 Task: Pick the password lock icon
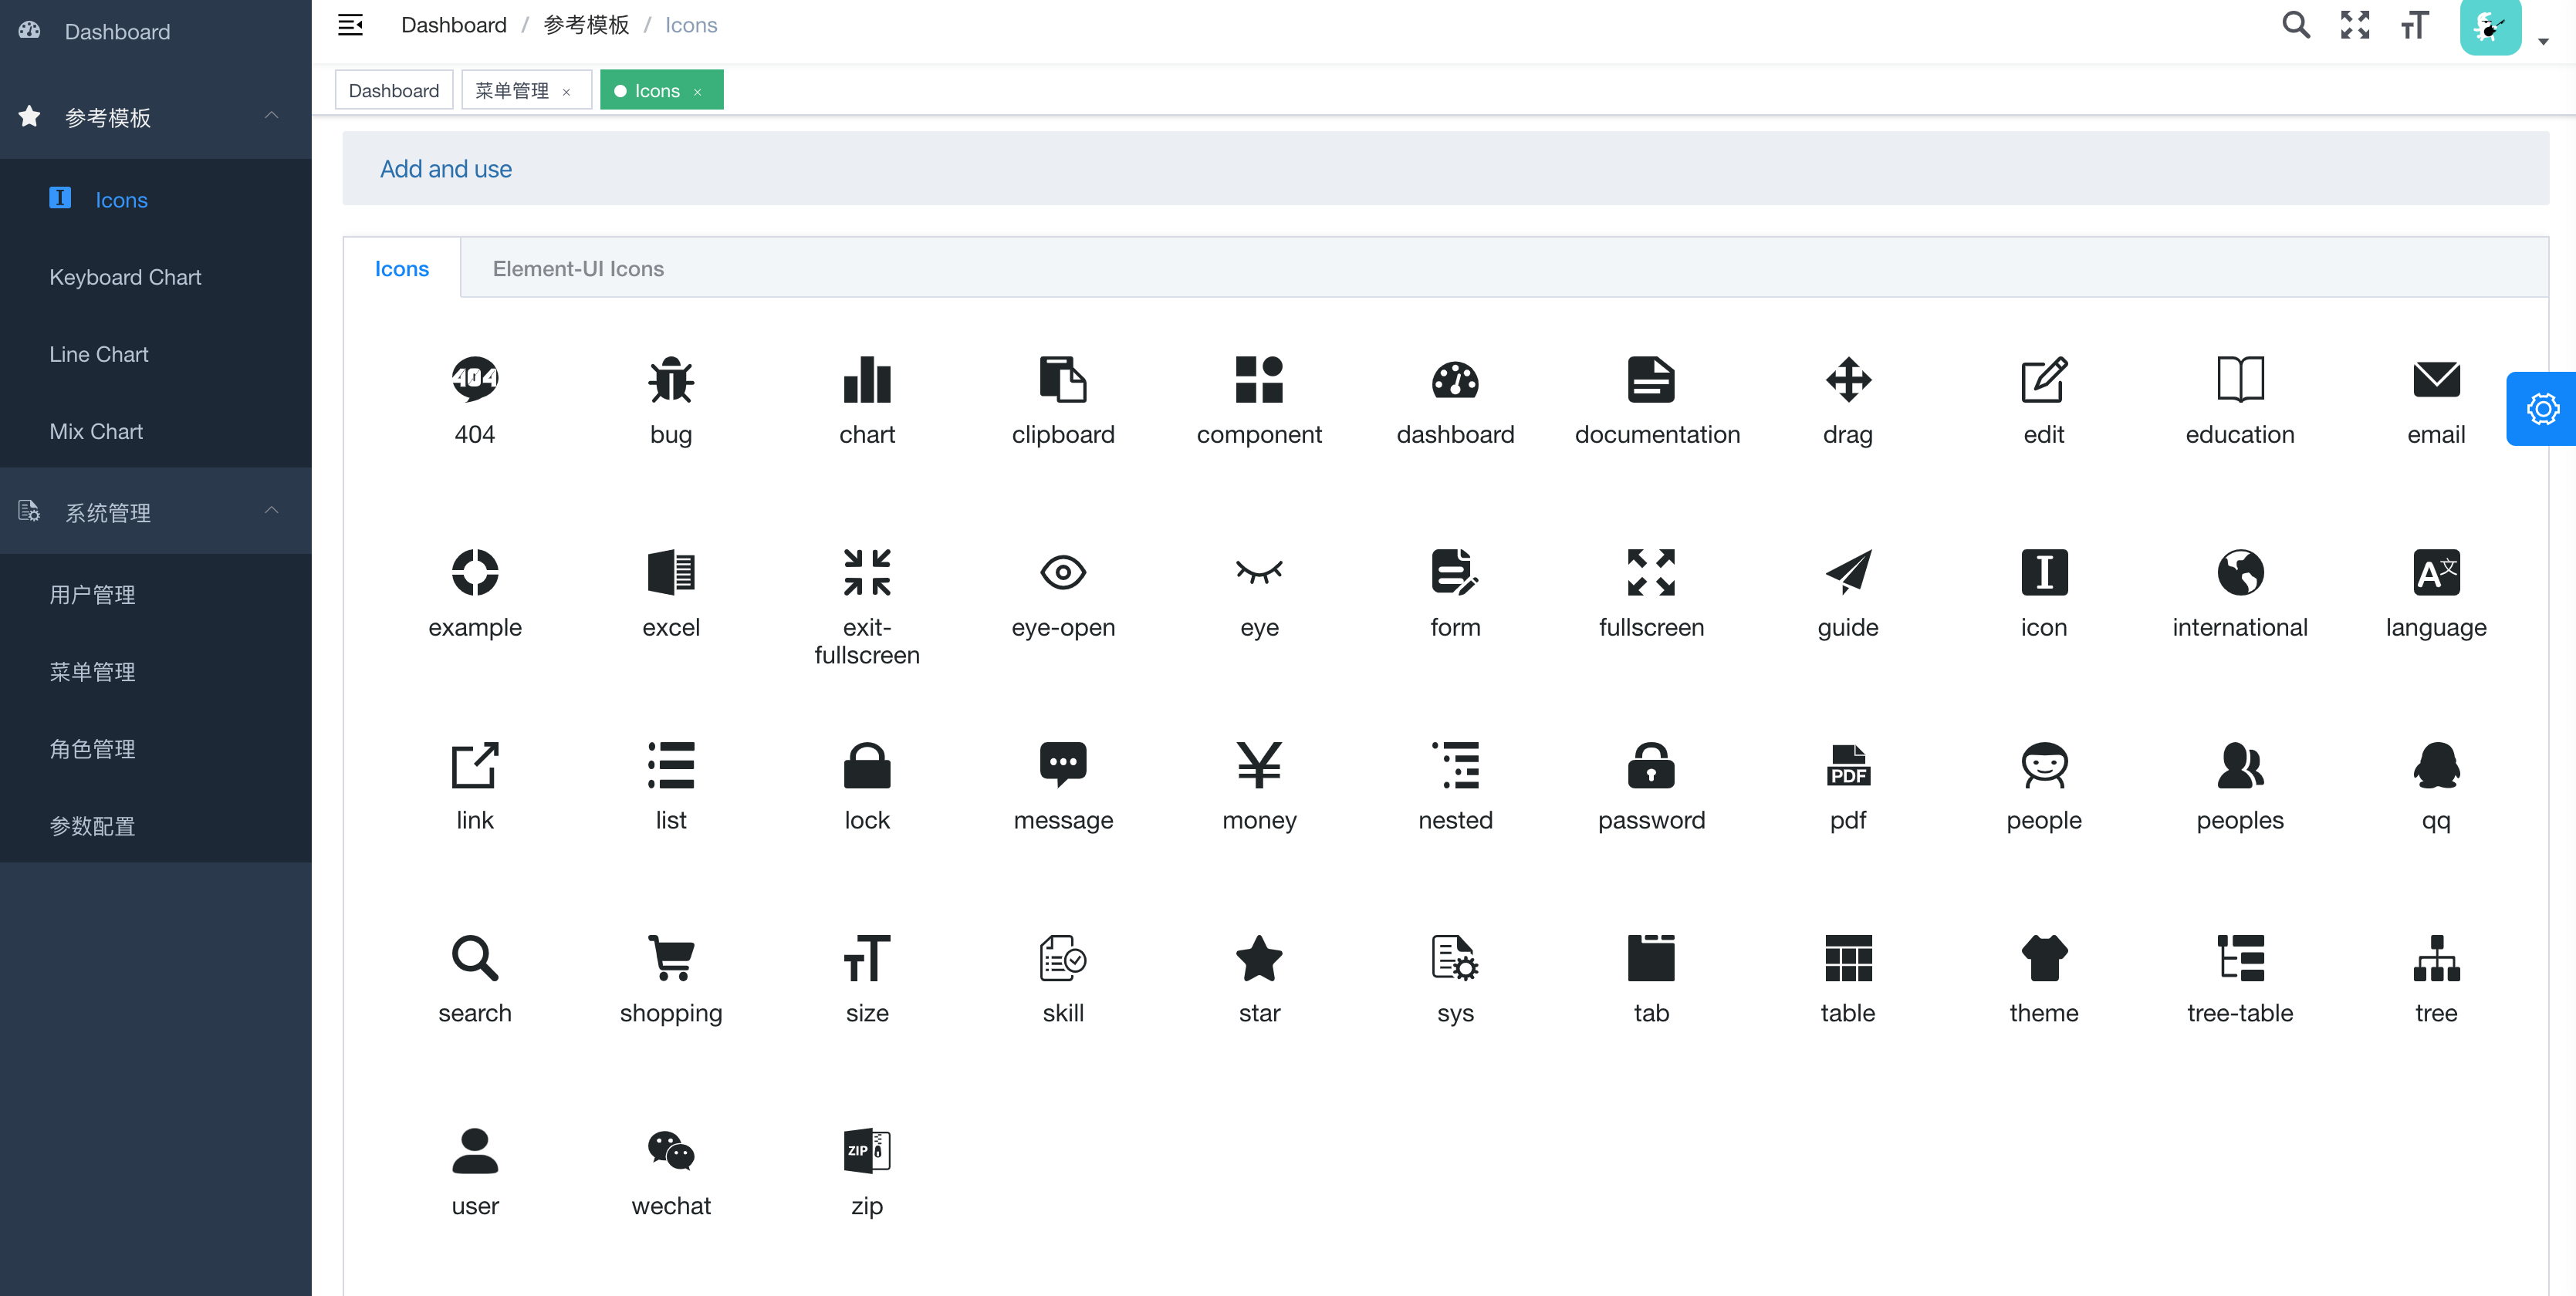(1651, 766)
